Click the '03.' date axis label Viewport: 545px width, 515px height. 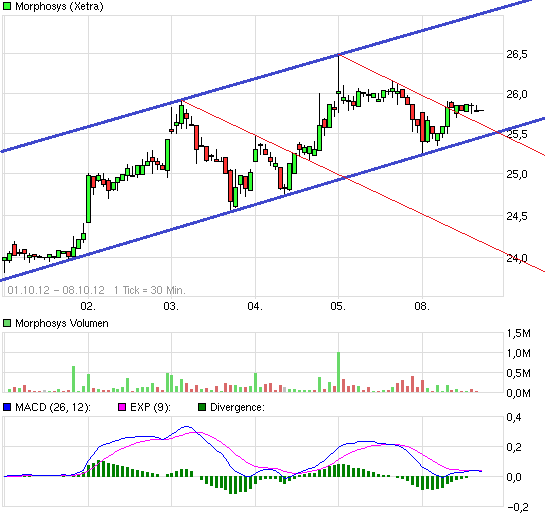(171, 306)
